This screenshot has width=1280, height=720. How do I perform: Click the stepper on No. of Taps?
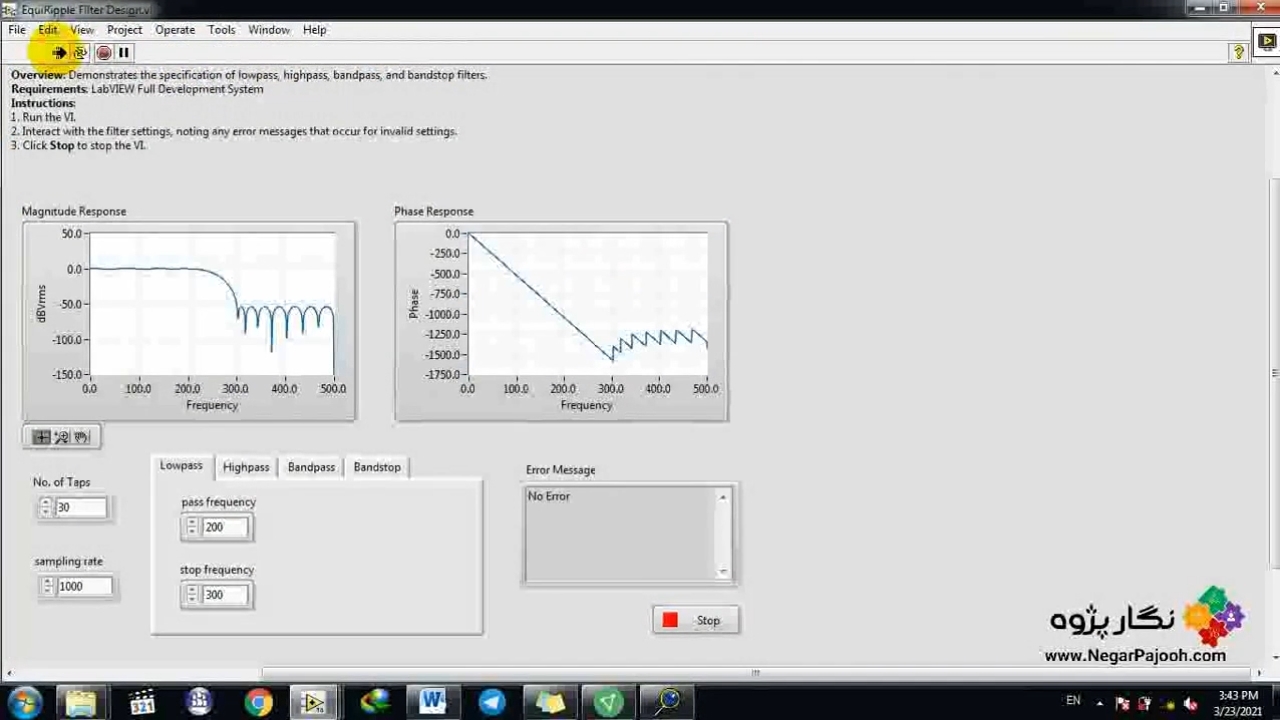(45, 508)
